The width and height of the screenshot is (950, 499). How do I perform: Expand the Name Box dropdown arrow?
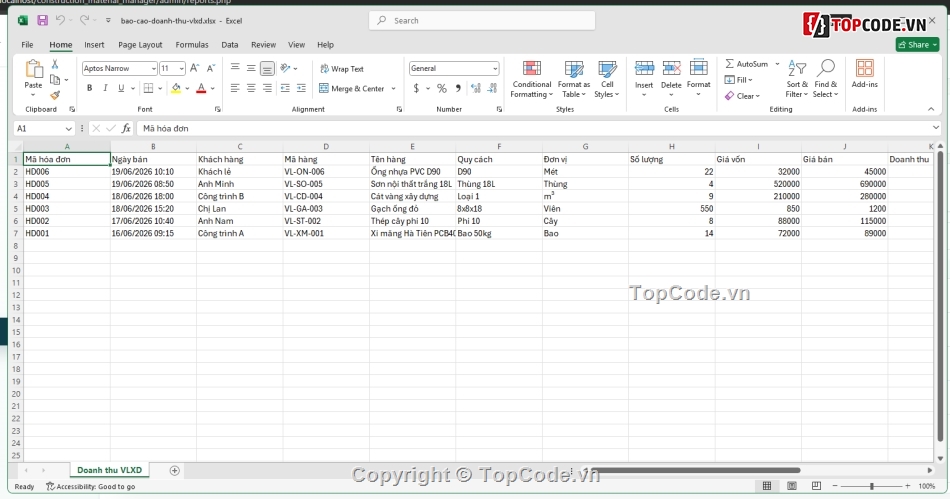[x=68, y=128]
